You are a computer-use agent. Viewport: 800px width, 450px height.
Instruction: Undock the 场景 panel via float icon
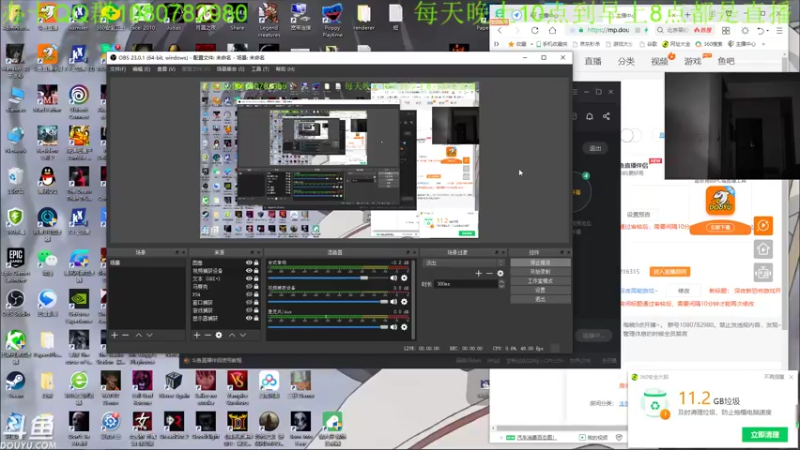pos(178,253)
